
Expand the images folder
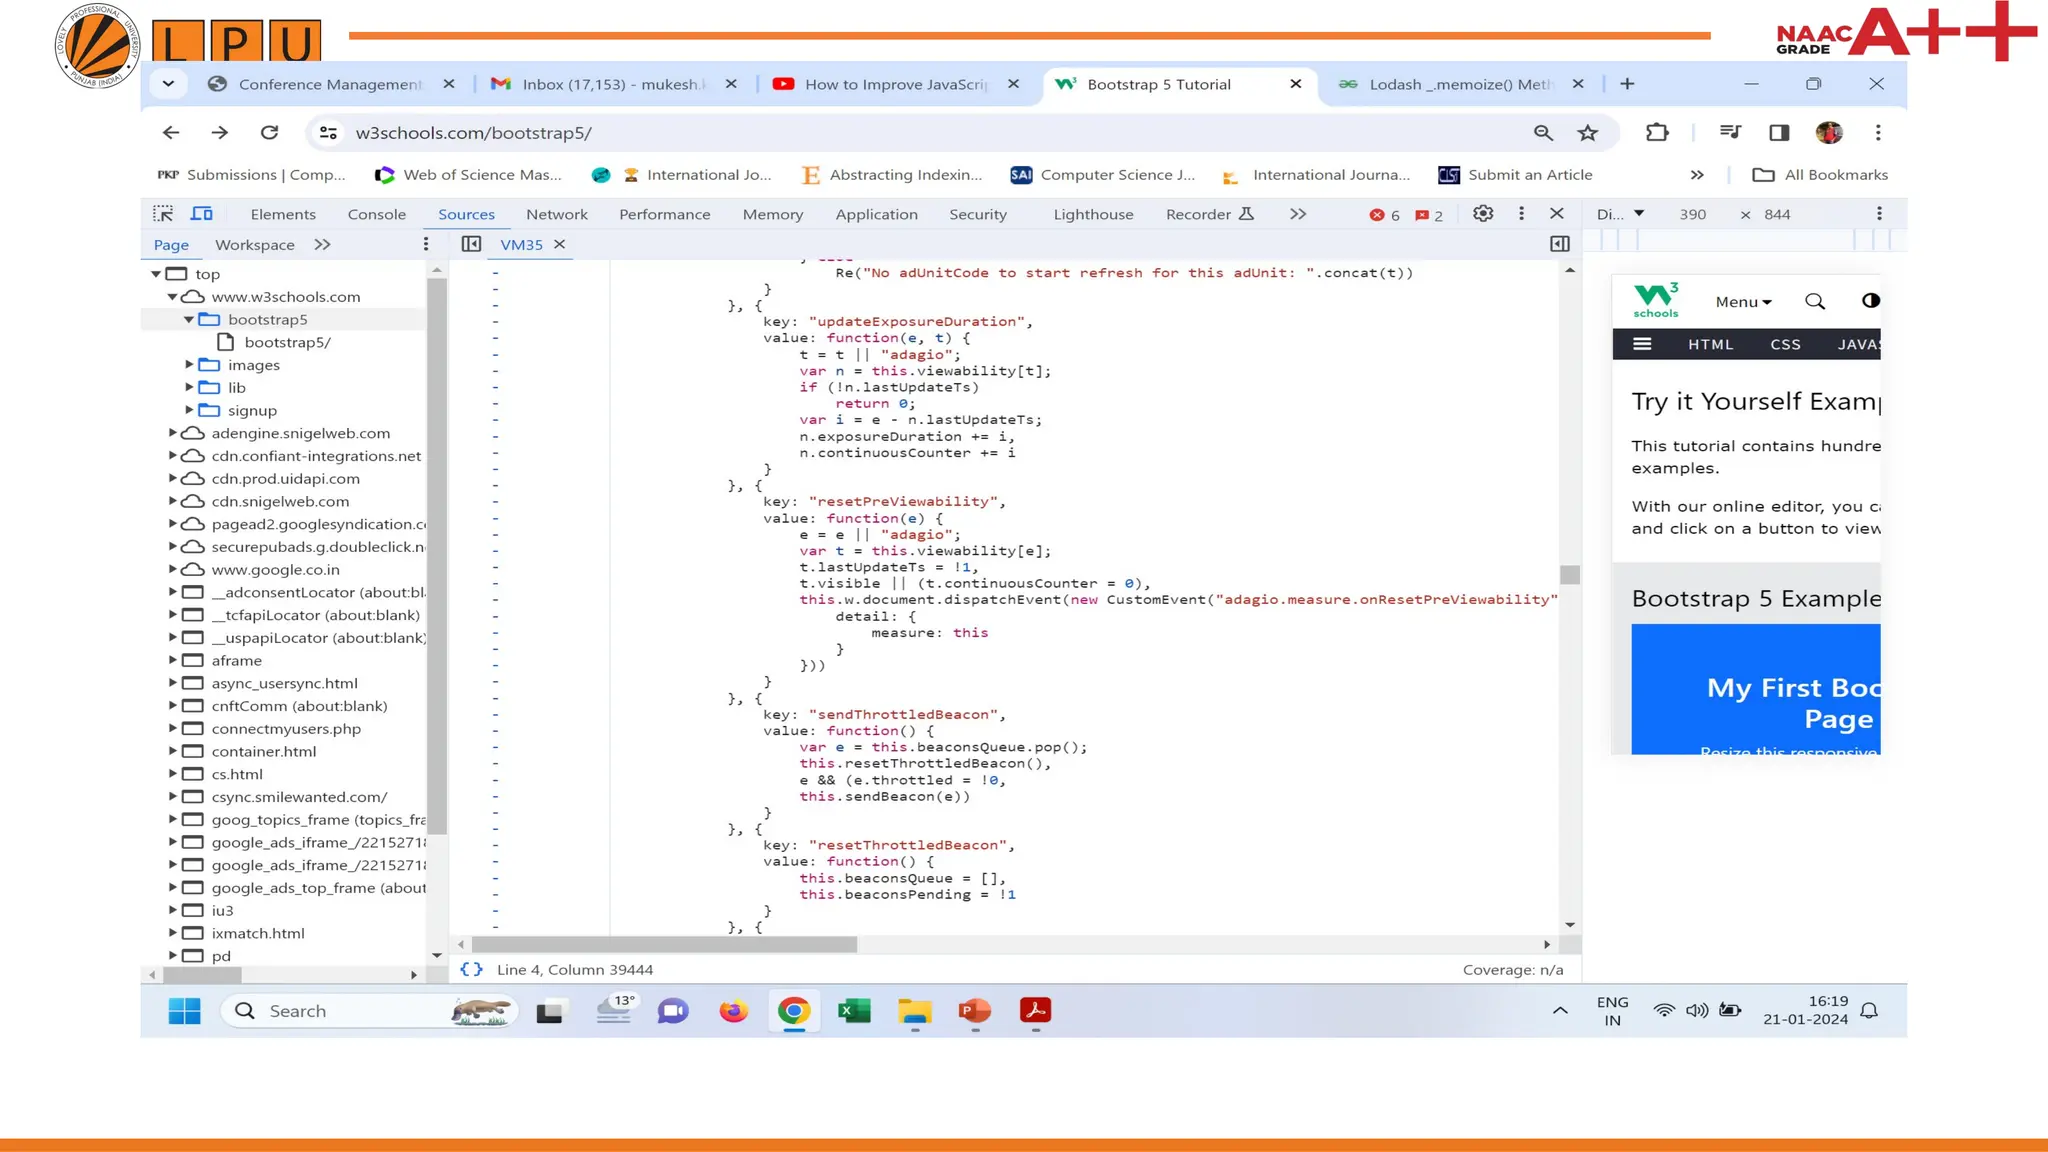(x=189, y=365)
